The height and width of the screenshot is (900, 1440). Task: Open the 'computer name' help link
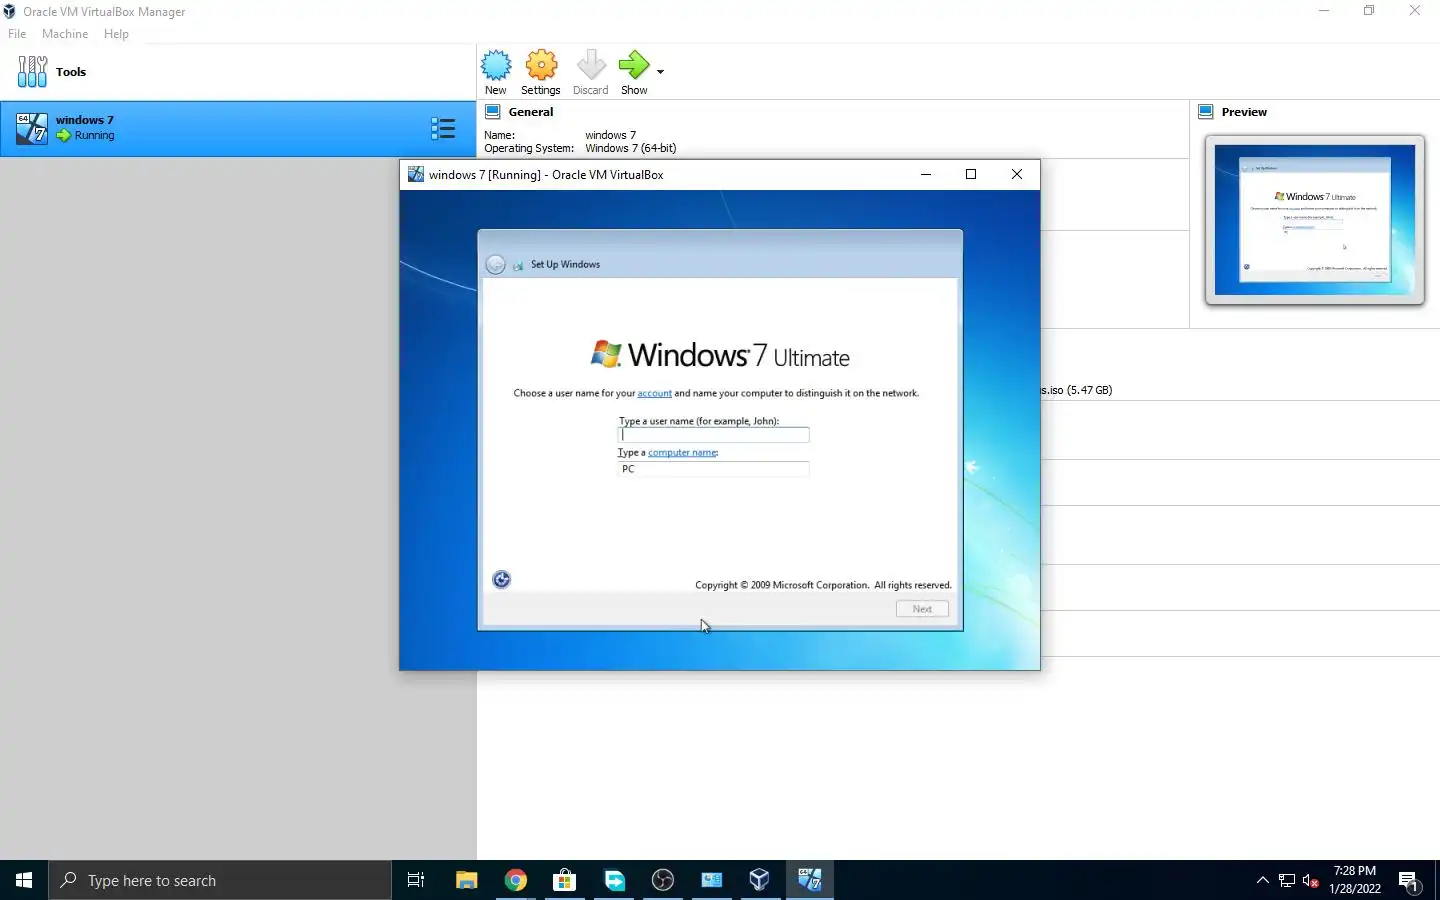click(x=683, y=453)
